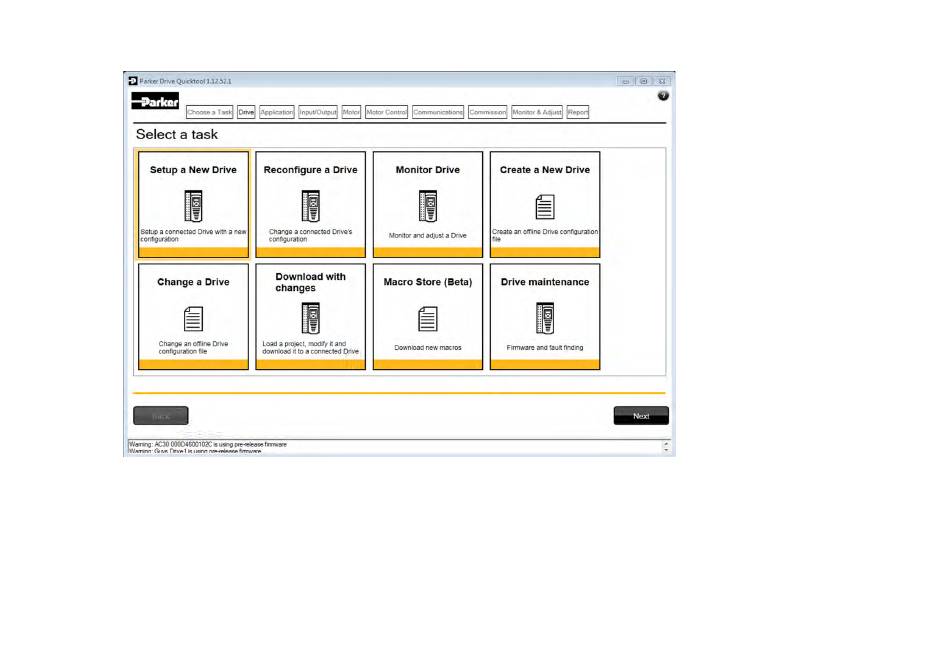
Task: Select the Download with changes heading
Action: tap(310, 282)
